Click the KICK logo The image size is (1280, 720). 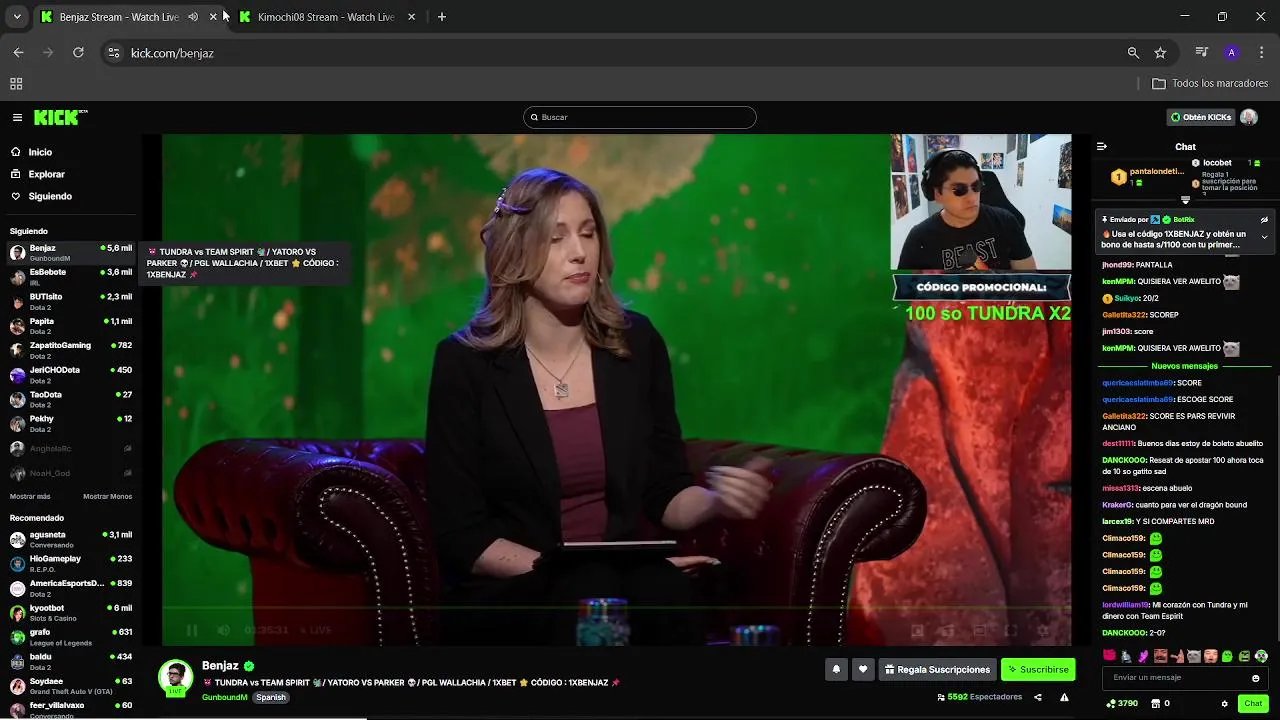60,117
